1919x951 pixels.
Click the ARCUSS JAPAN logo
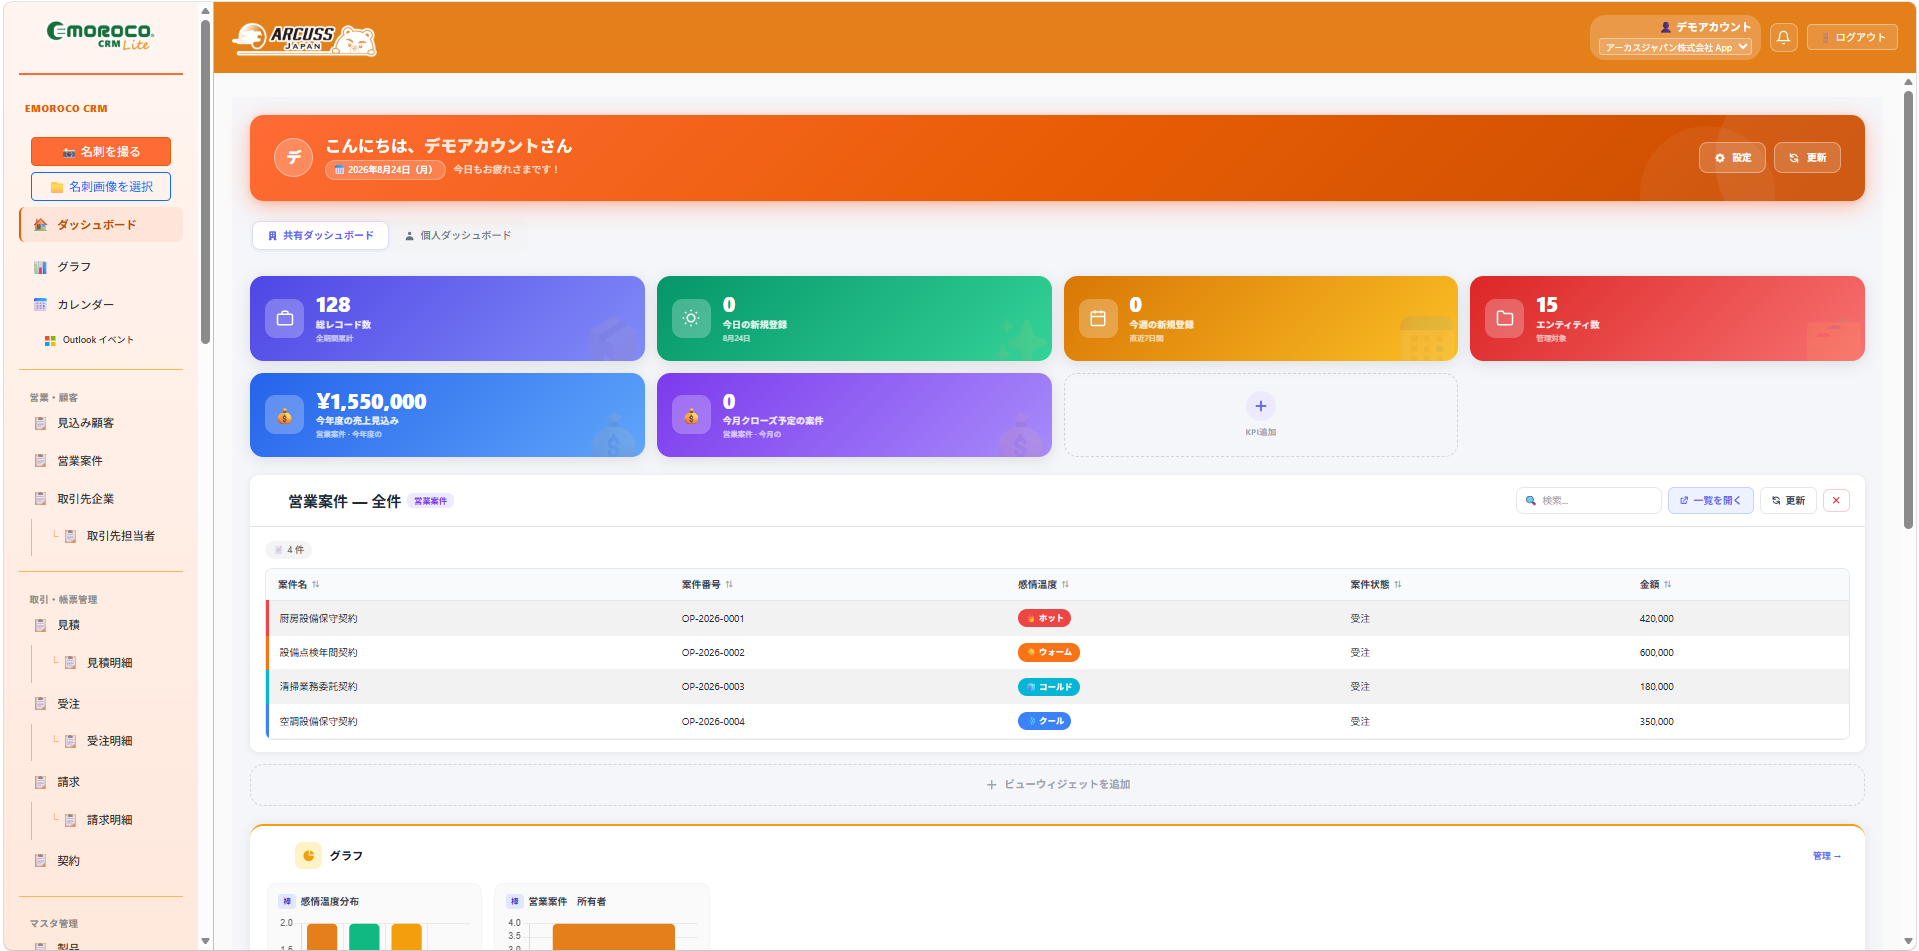tap(304, 38)
